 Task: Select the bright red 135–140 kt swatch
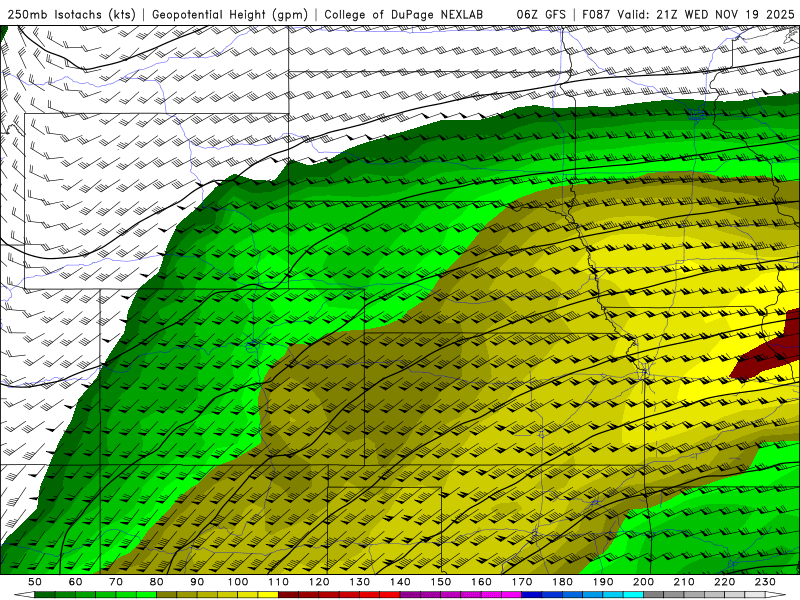tap(390, 595)
